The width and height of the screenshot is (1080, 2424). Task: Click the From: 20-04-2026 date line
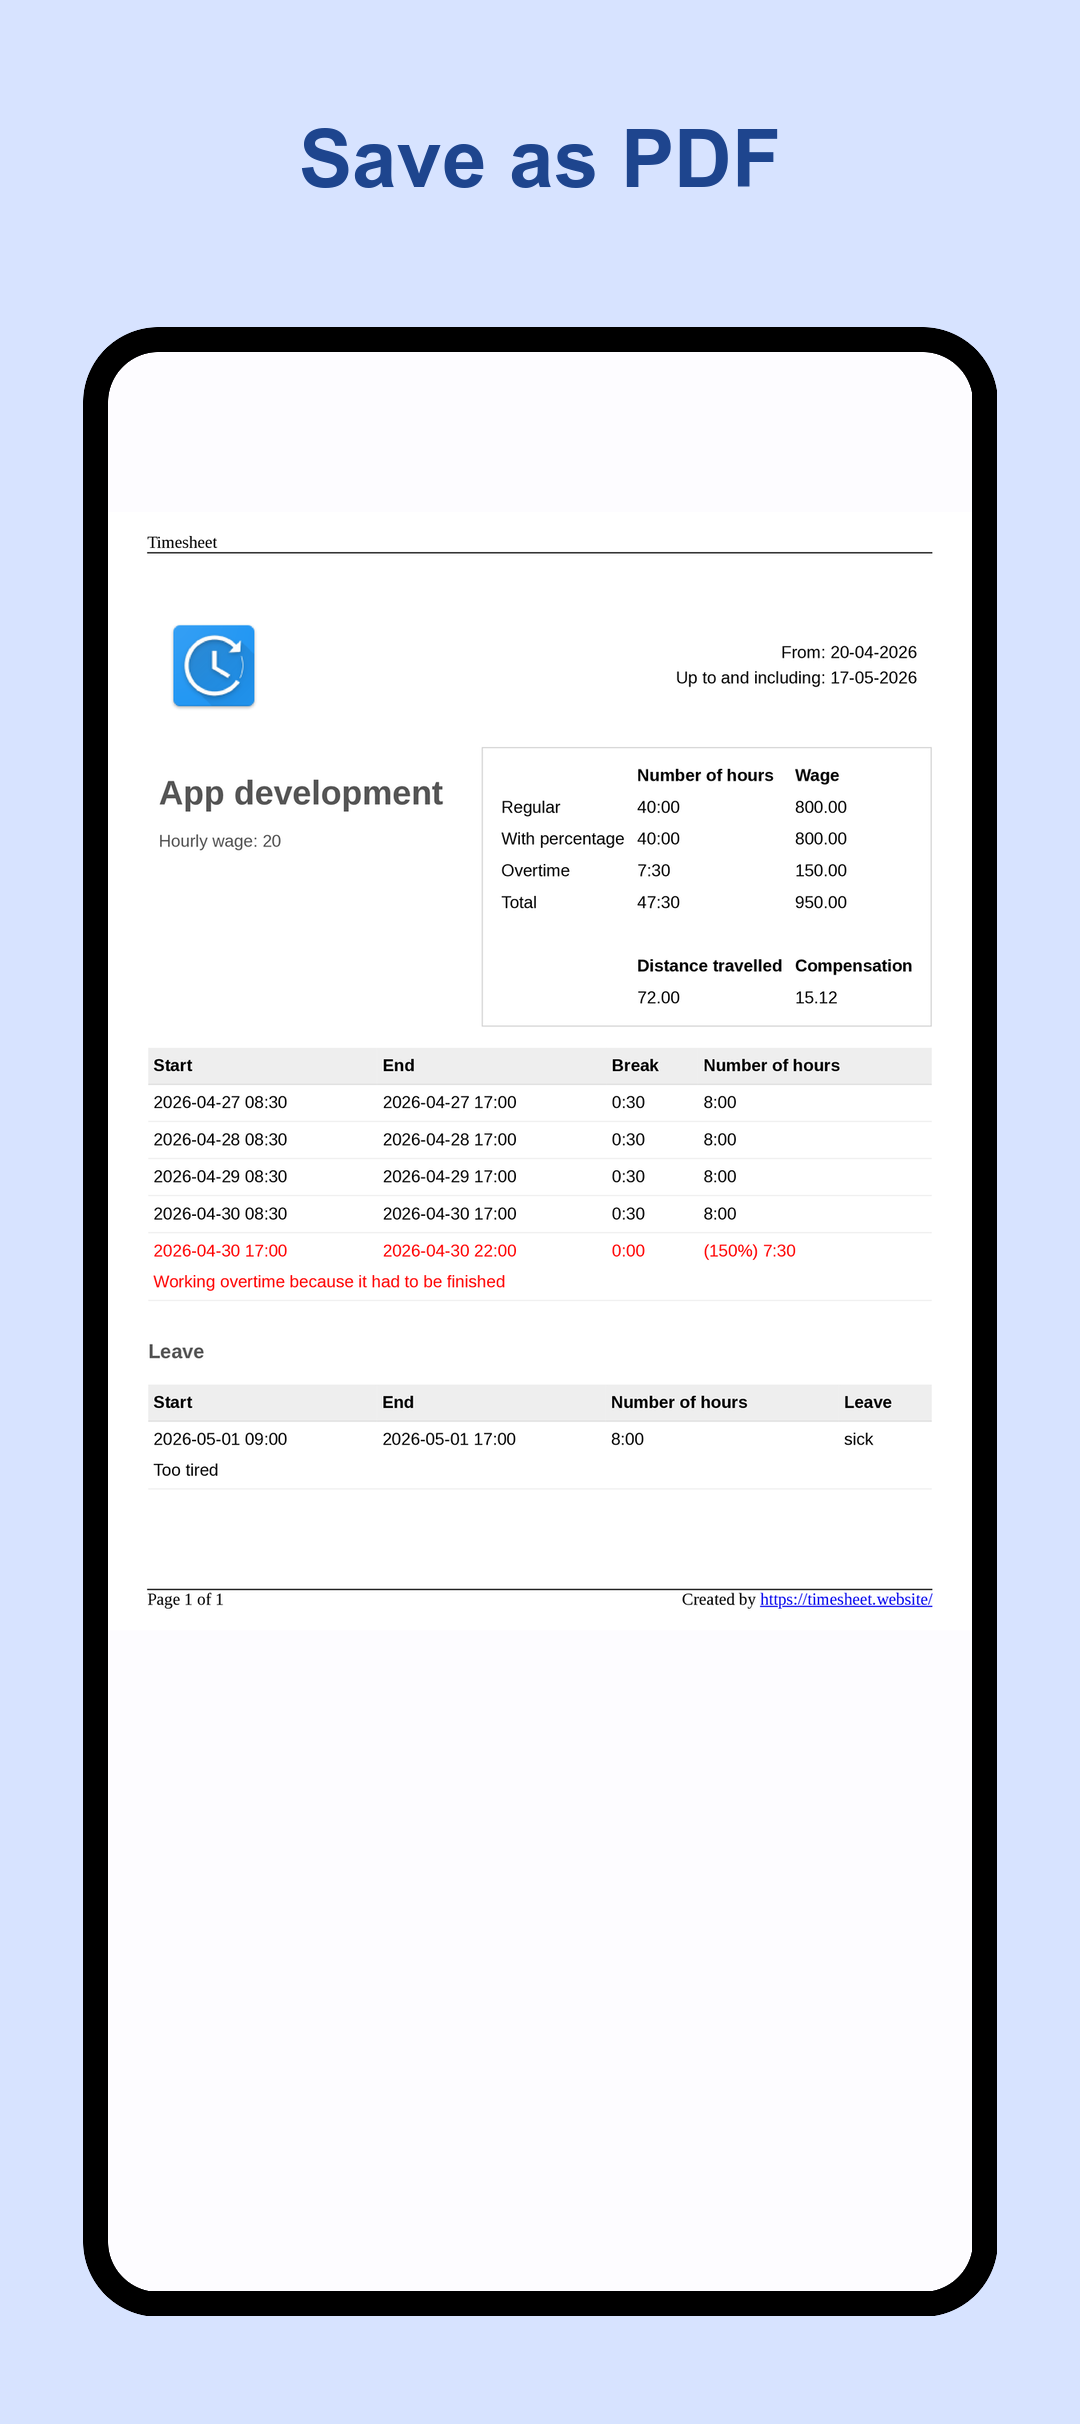click(849, 652)
